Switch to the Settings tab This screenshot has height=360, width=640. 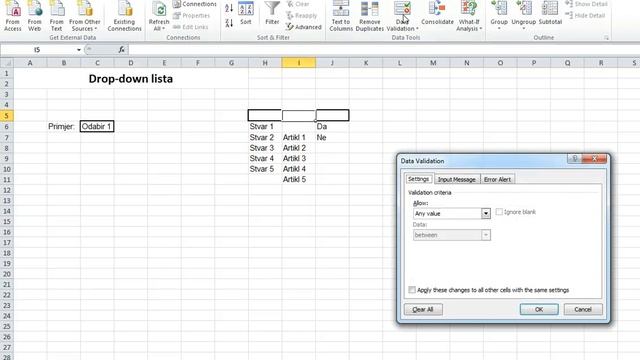click(x=418, y=179)
